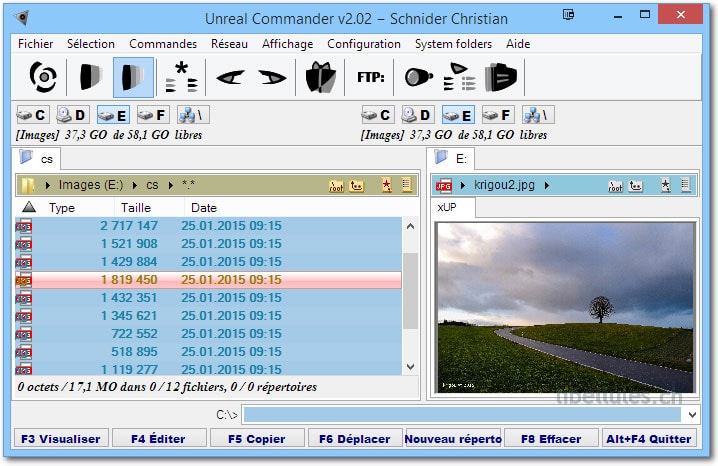Open history list icon in right path bar
Image resolution: width=718 pixels, height=466 pixels.
pos(685,185)
